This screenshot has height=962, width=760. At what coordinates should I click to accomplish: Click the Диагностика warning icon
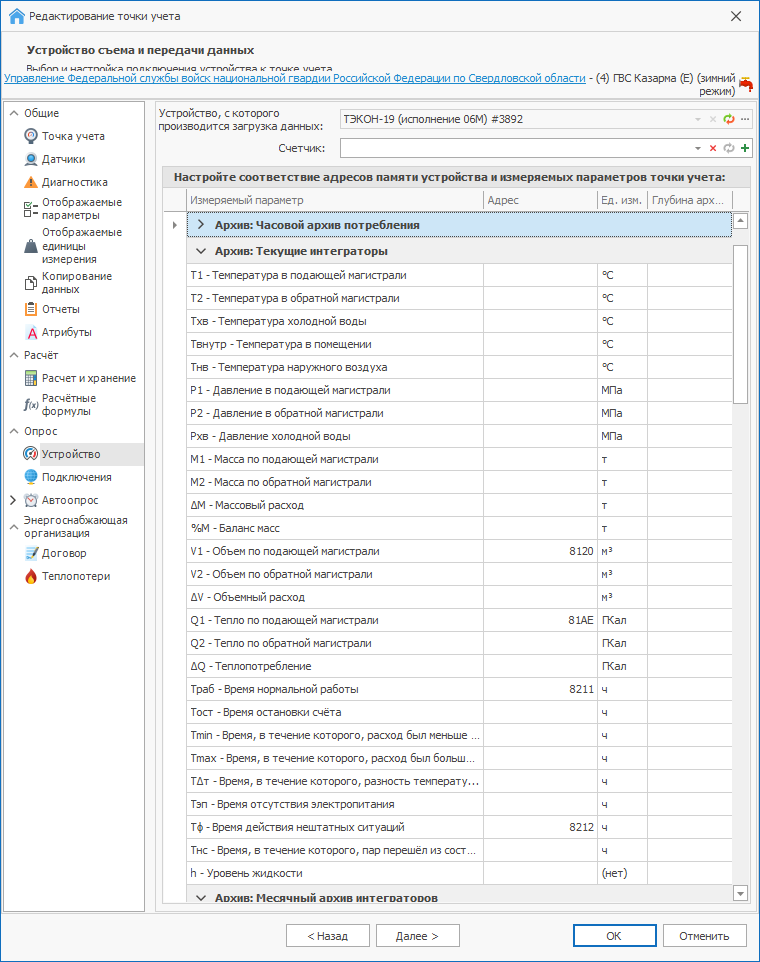31,182
